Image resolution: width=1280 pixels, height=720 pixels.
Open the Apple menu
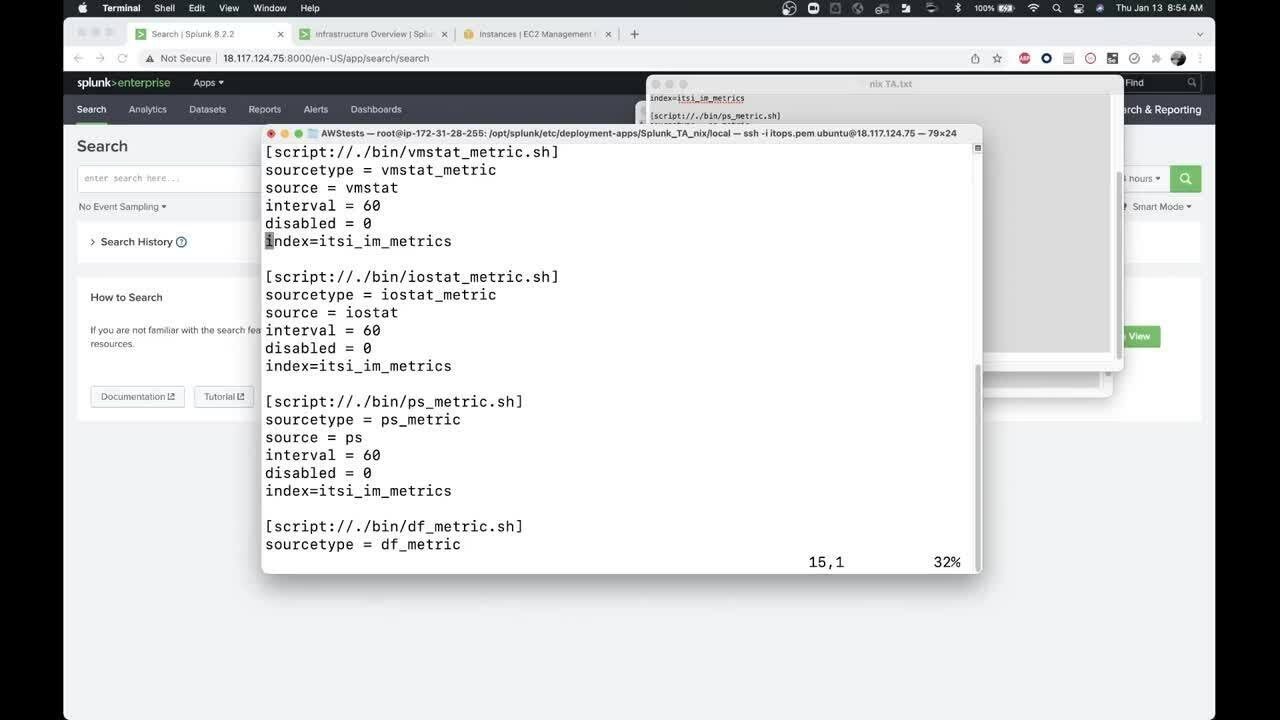click(82, 8)
